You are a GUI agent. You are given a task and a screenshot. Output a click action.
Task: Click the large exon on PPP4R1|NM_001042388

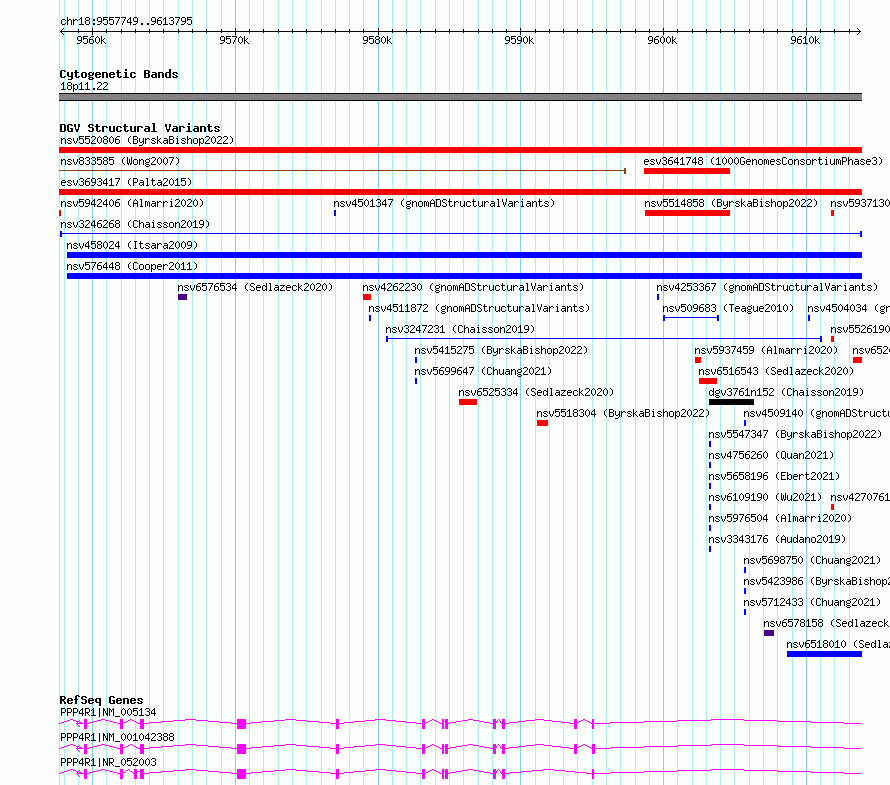[241, 749]
